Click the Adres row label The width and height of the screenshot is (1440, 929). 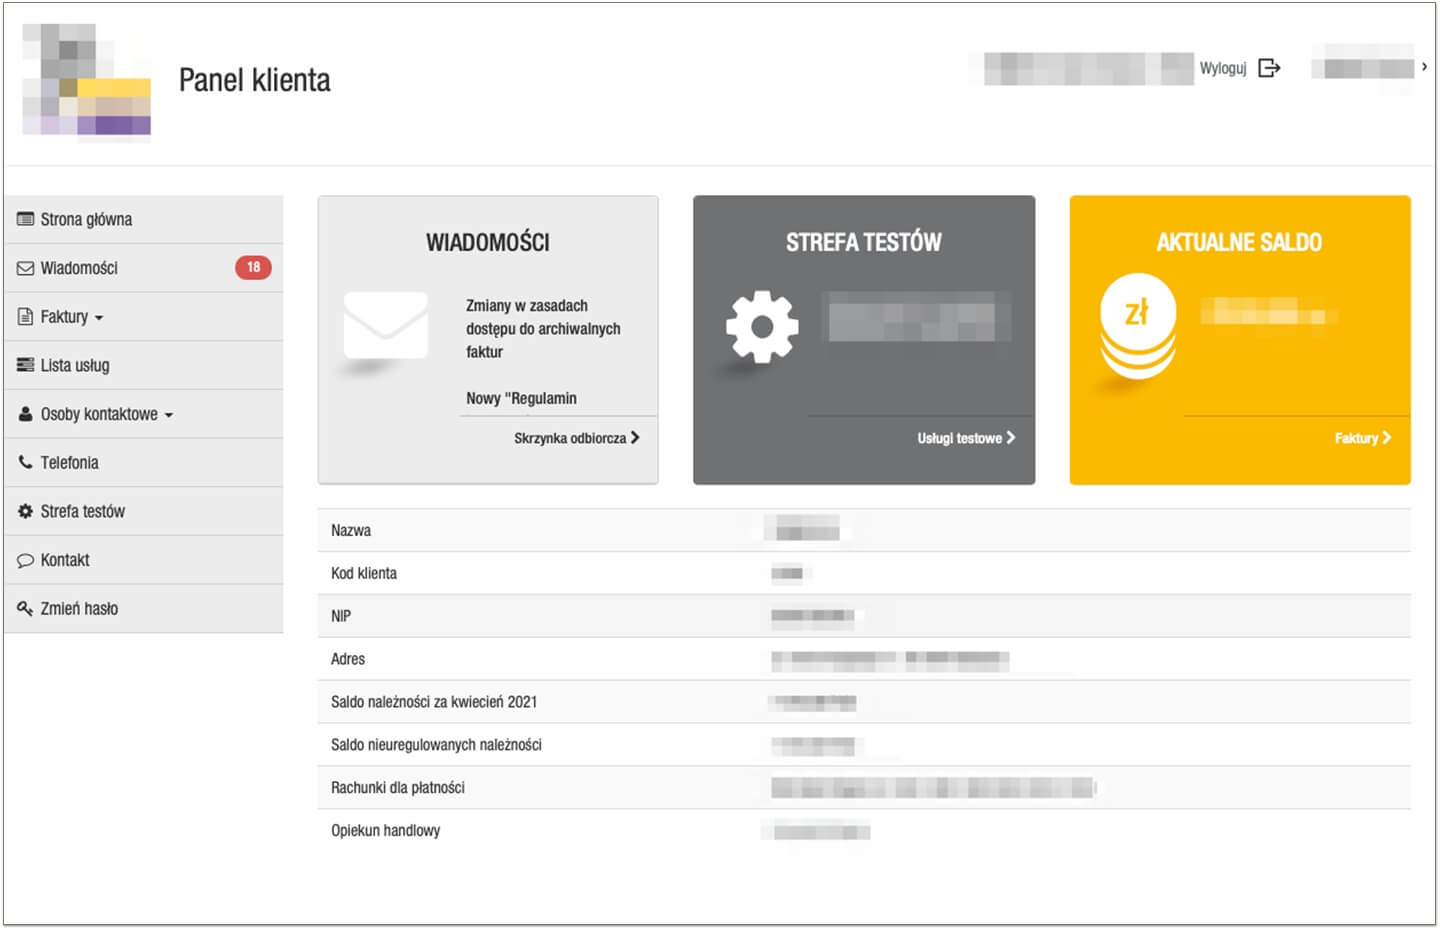click(x=348, y=659)
